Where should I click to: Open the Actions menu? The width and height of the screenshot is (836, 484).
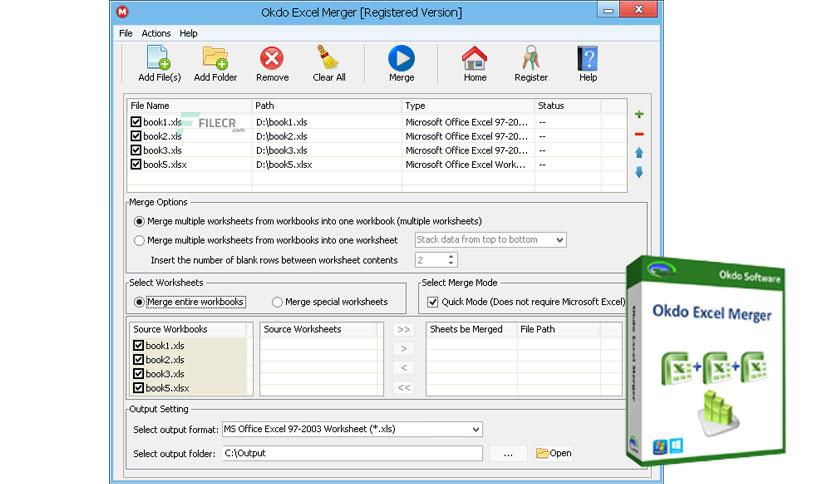pos(156,33)
